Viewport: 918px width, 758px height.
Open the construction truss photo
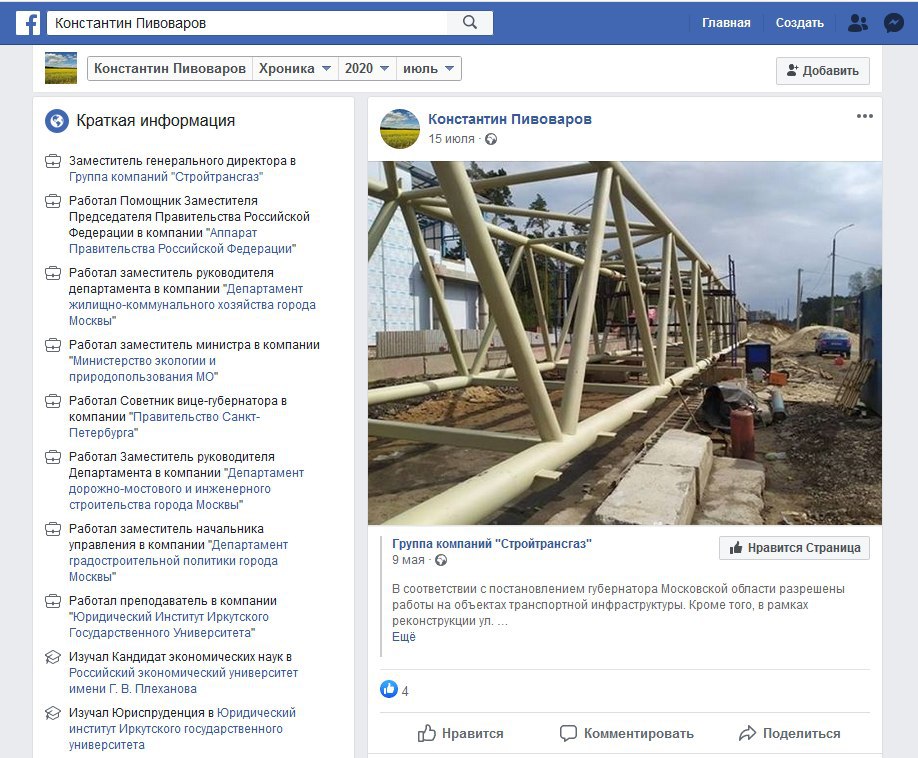625,343
